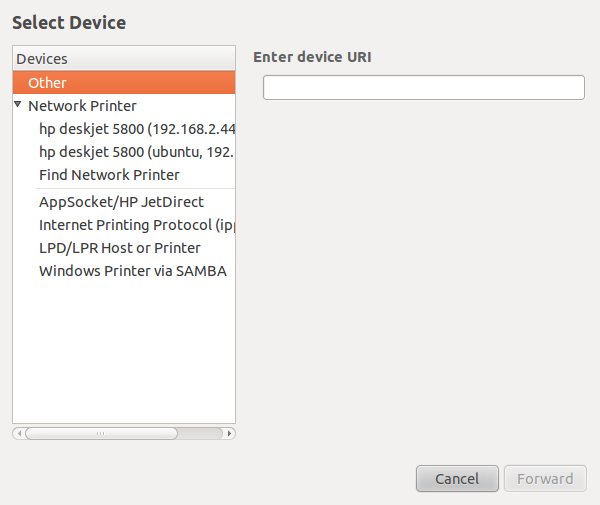Grab the horizontal scrollbar thumb
Screen dimensions: 600x505
100,434
